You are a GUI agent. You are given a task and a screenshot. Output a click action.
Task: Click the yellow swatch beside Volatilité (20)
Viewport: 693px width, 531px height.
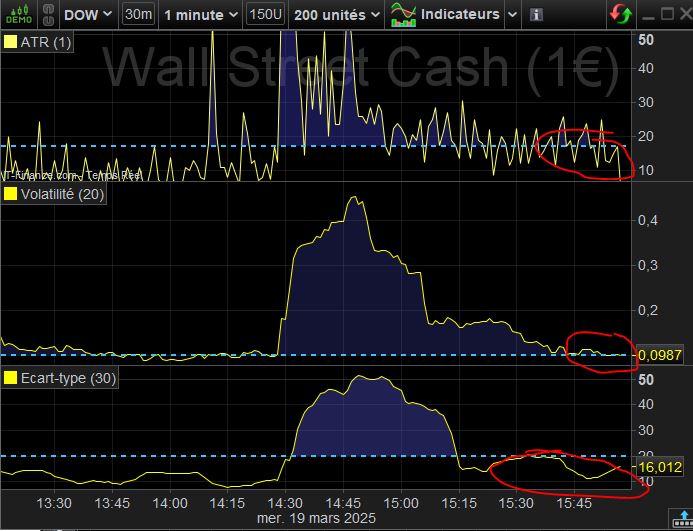[x=10, y=194]
